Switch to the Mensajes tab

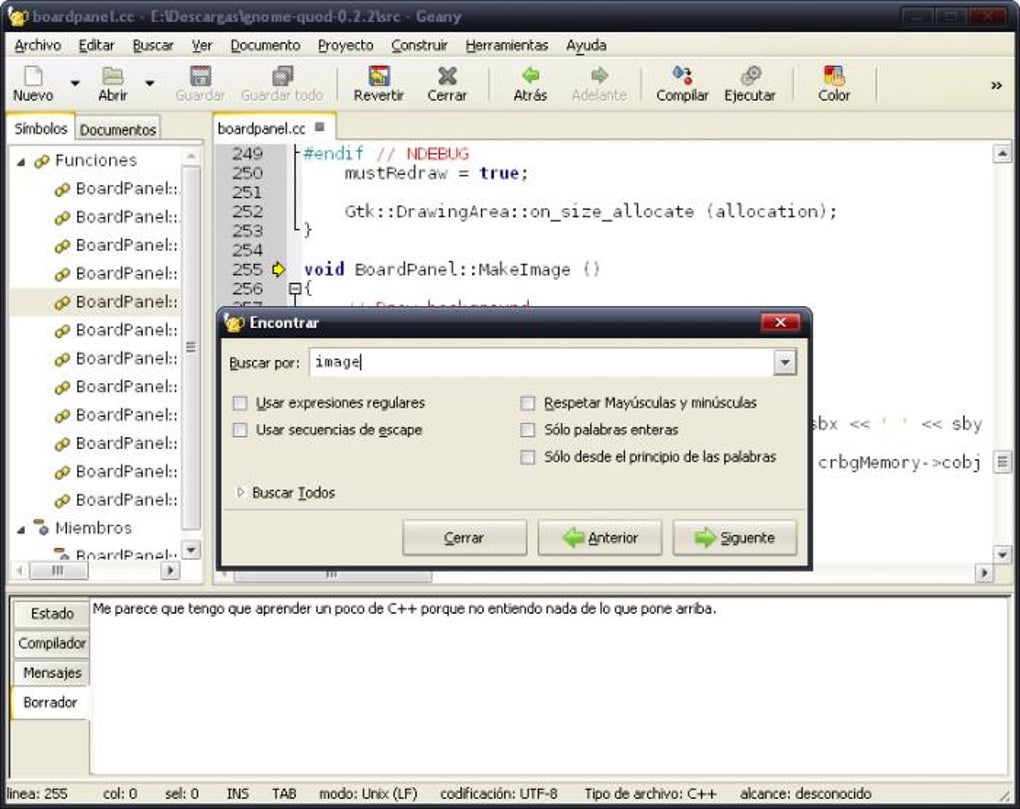click(x=52, y=672)
